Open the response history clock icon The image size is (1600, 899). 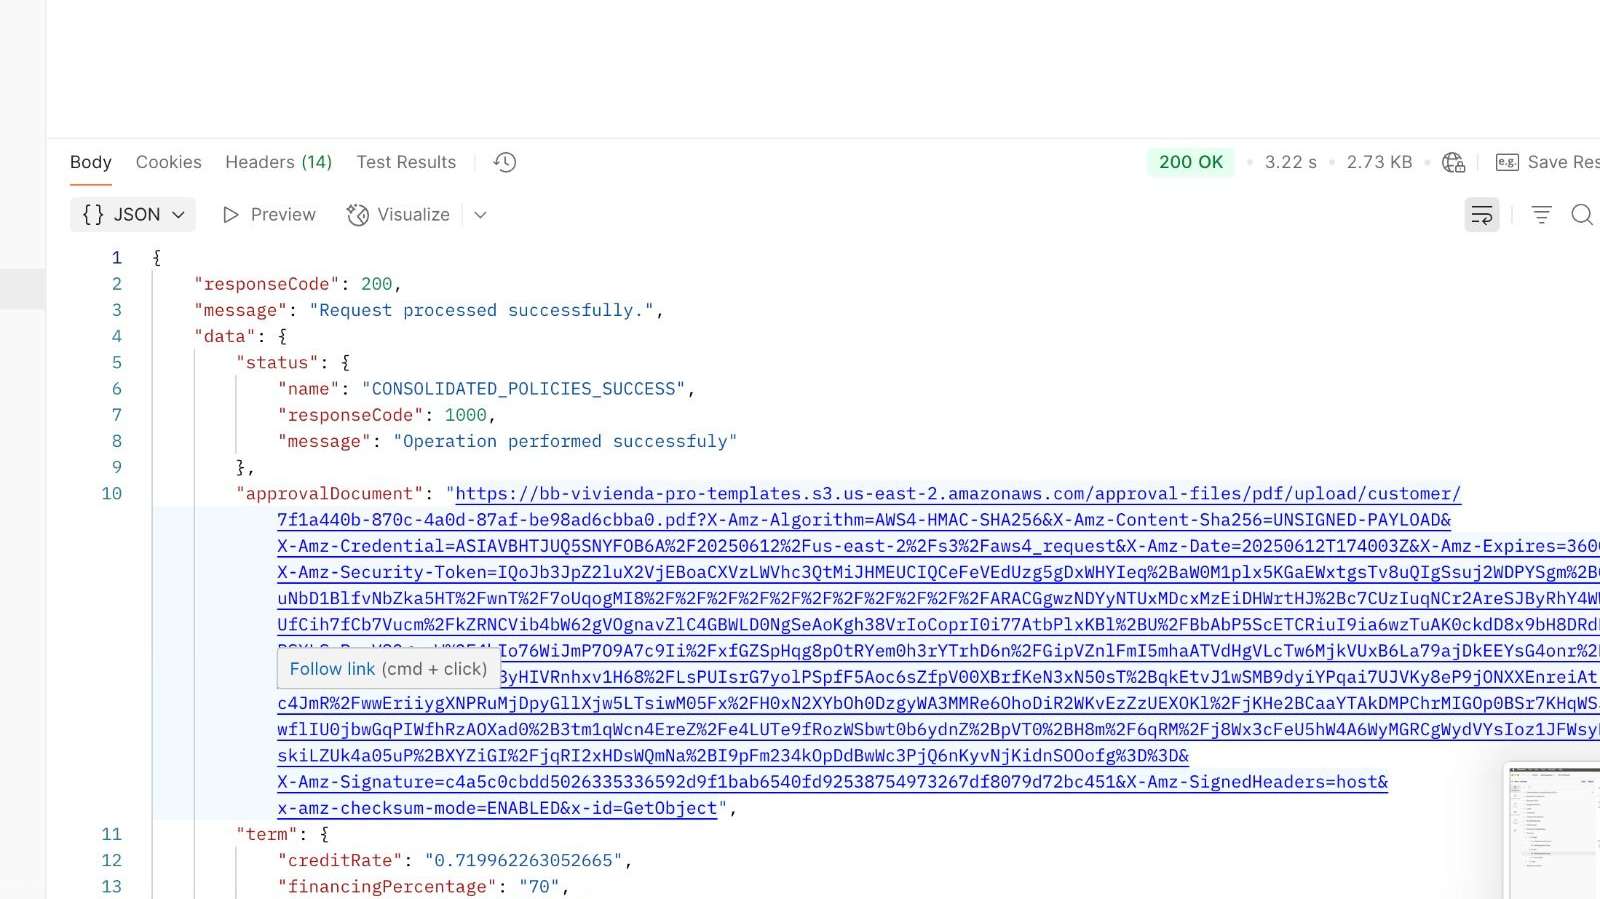point(505,162)
